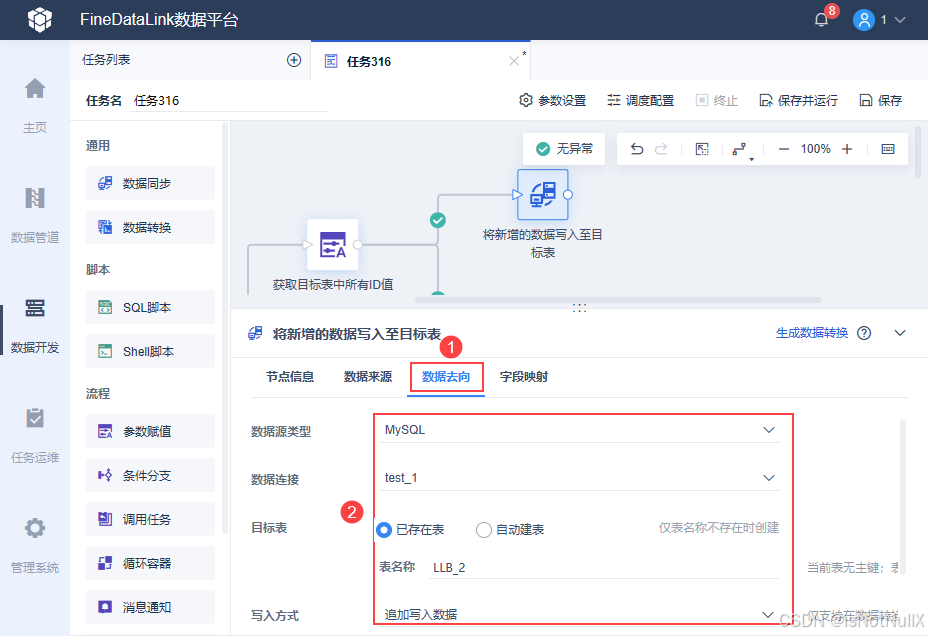
Task: Switch to the 数据来源 tab
Action: (368, 377)
